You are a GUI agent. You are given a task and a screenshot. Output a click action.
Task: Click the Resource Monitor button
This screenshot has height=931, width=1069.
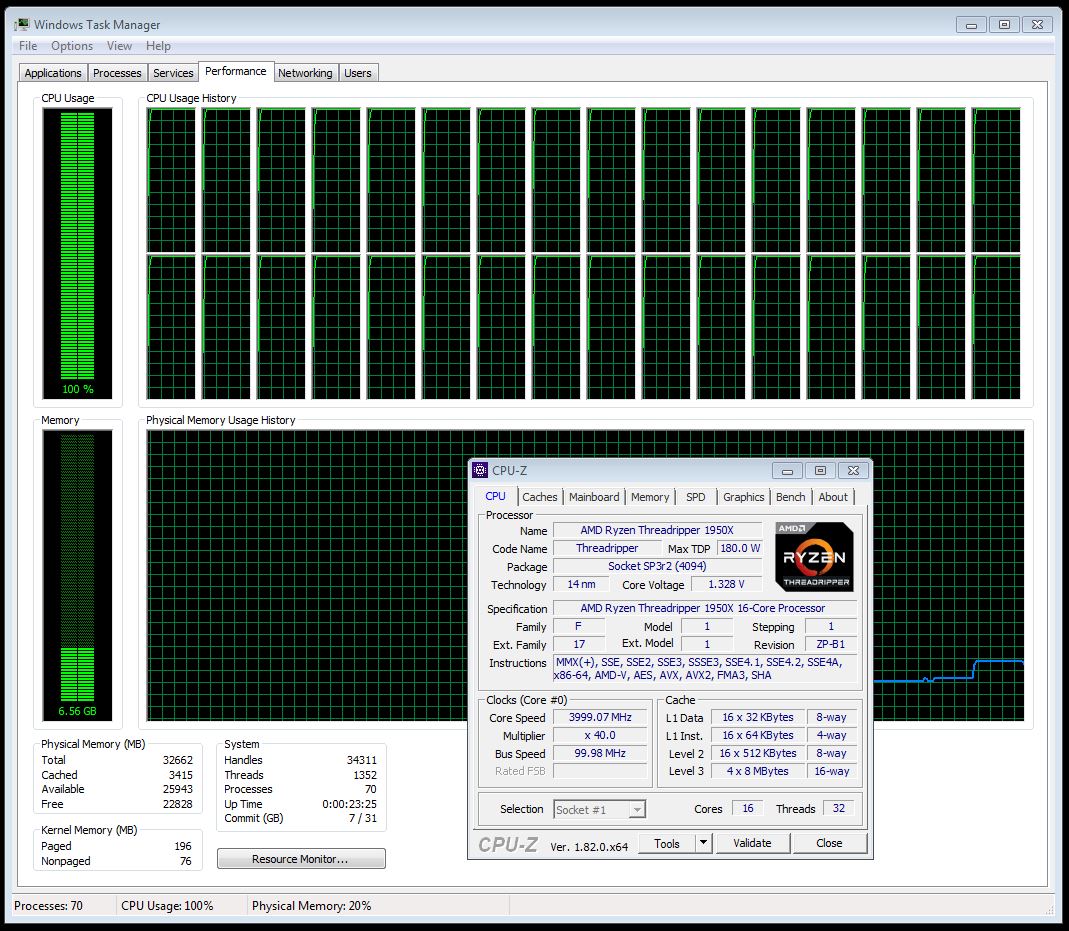300,859
